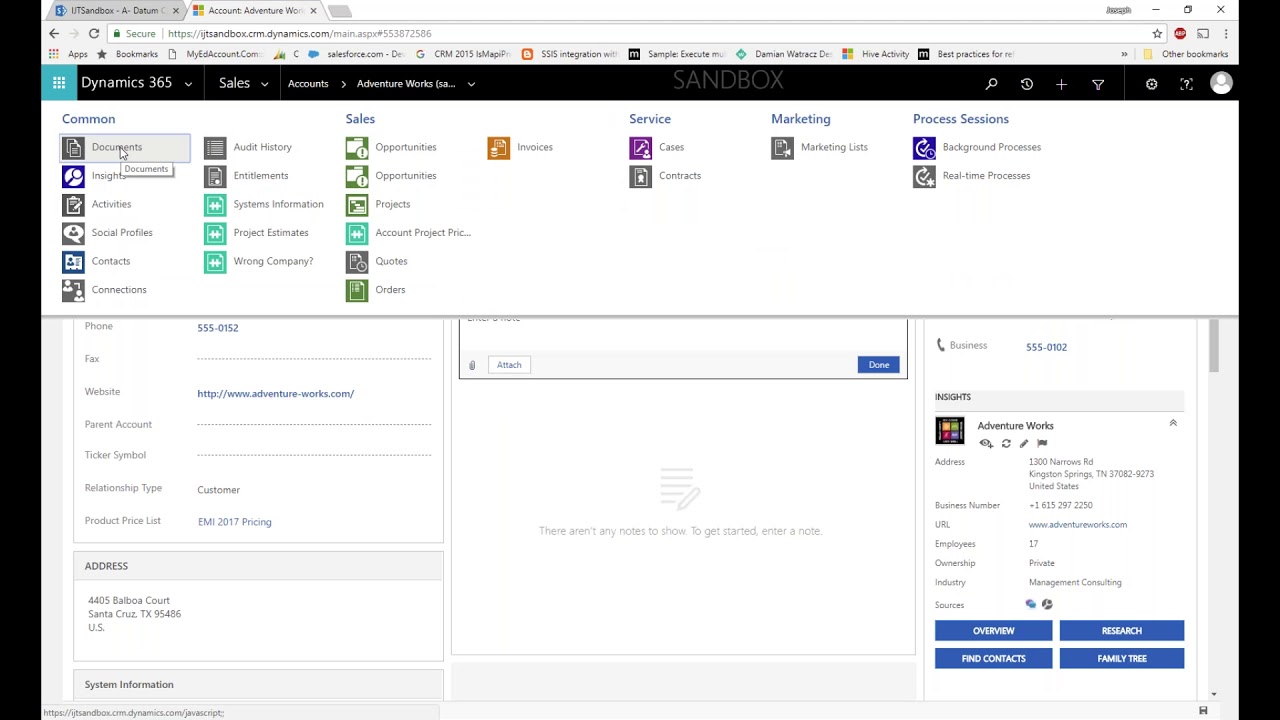
Task: Click the Ticker Symbol field
Action: tap(314, 455)
